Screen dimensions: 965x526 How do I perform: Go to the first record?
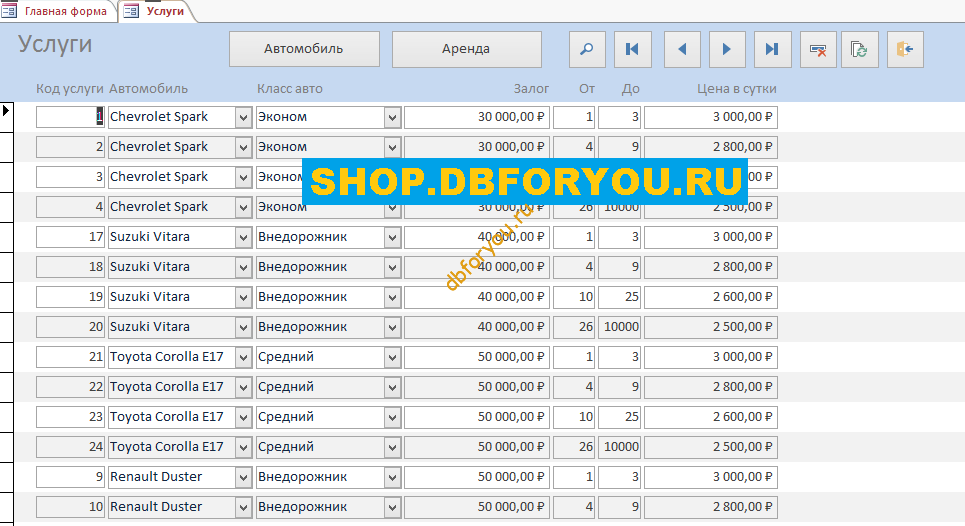click(x=633, y=49)
